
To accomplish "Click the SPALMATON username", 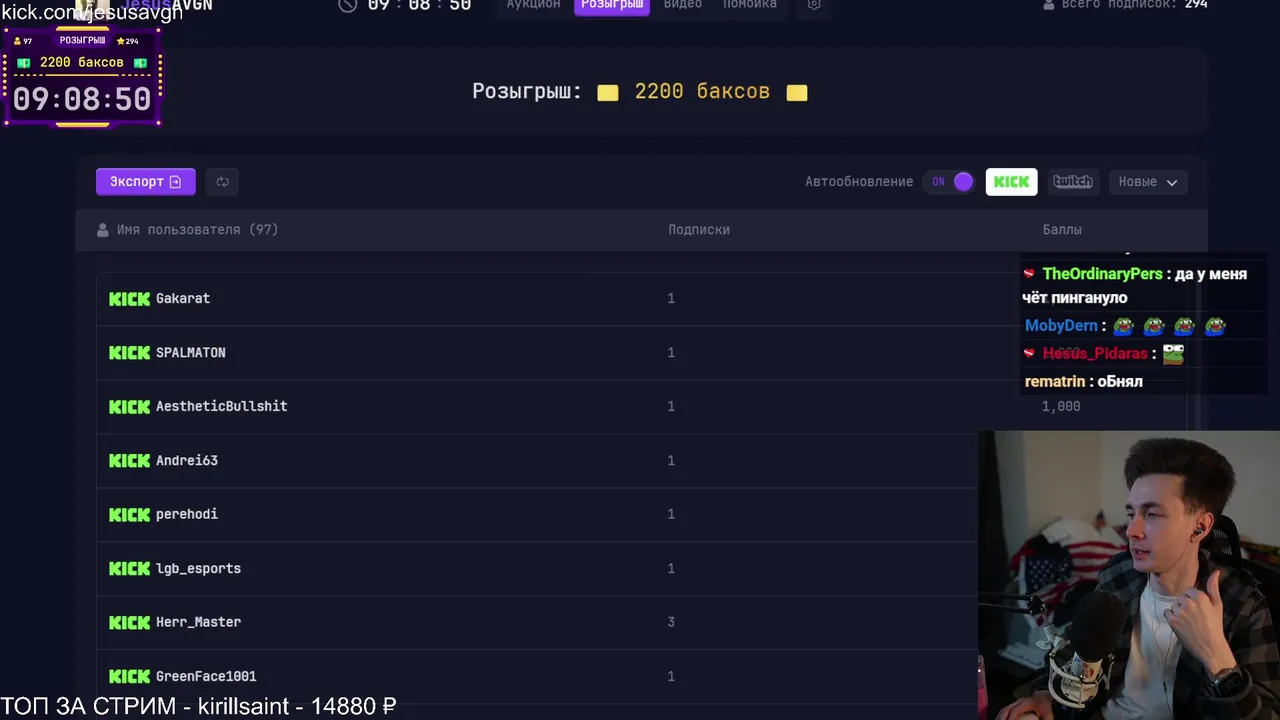I will 191,353.
